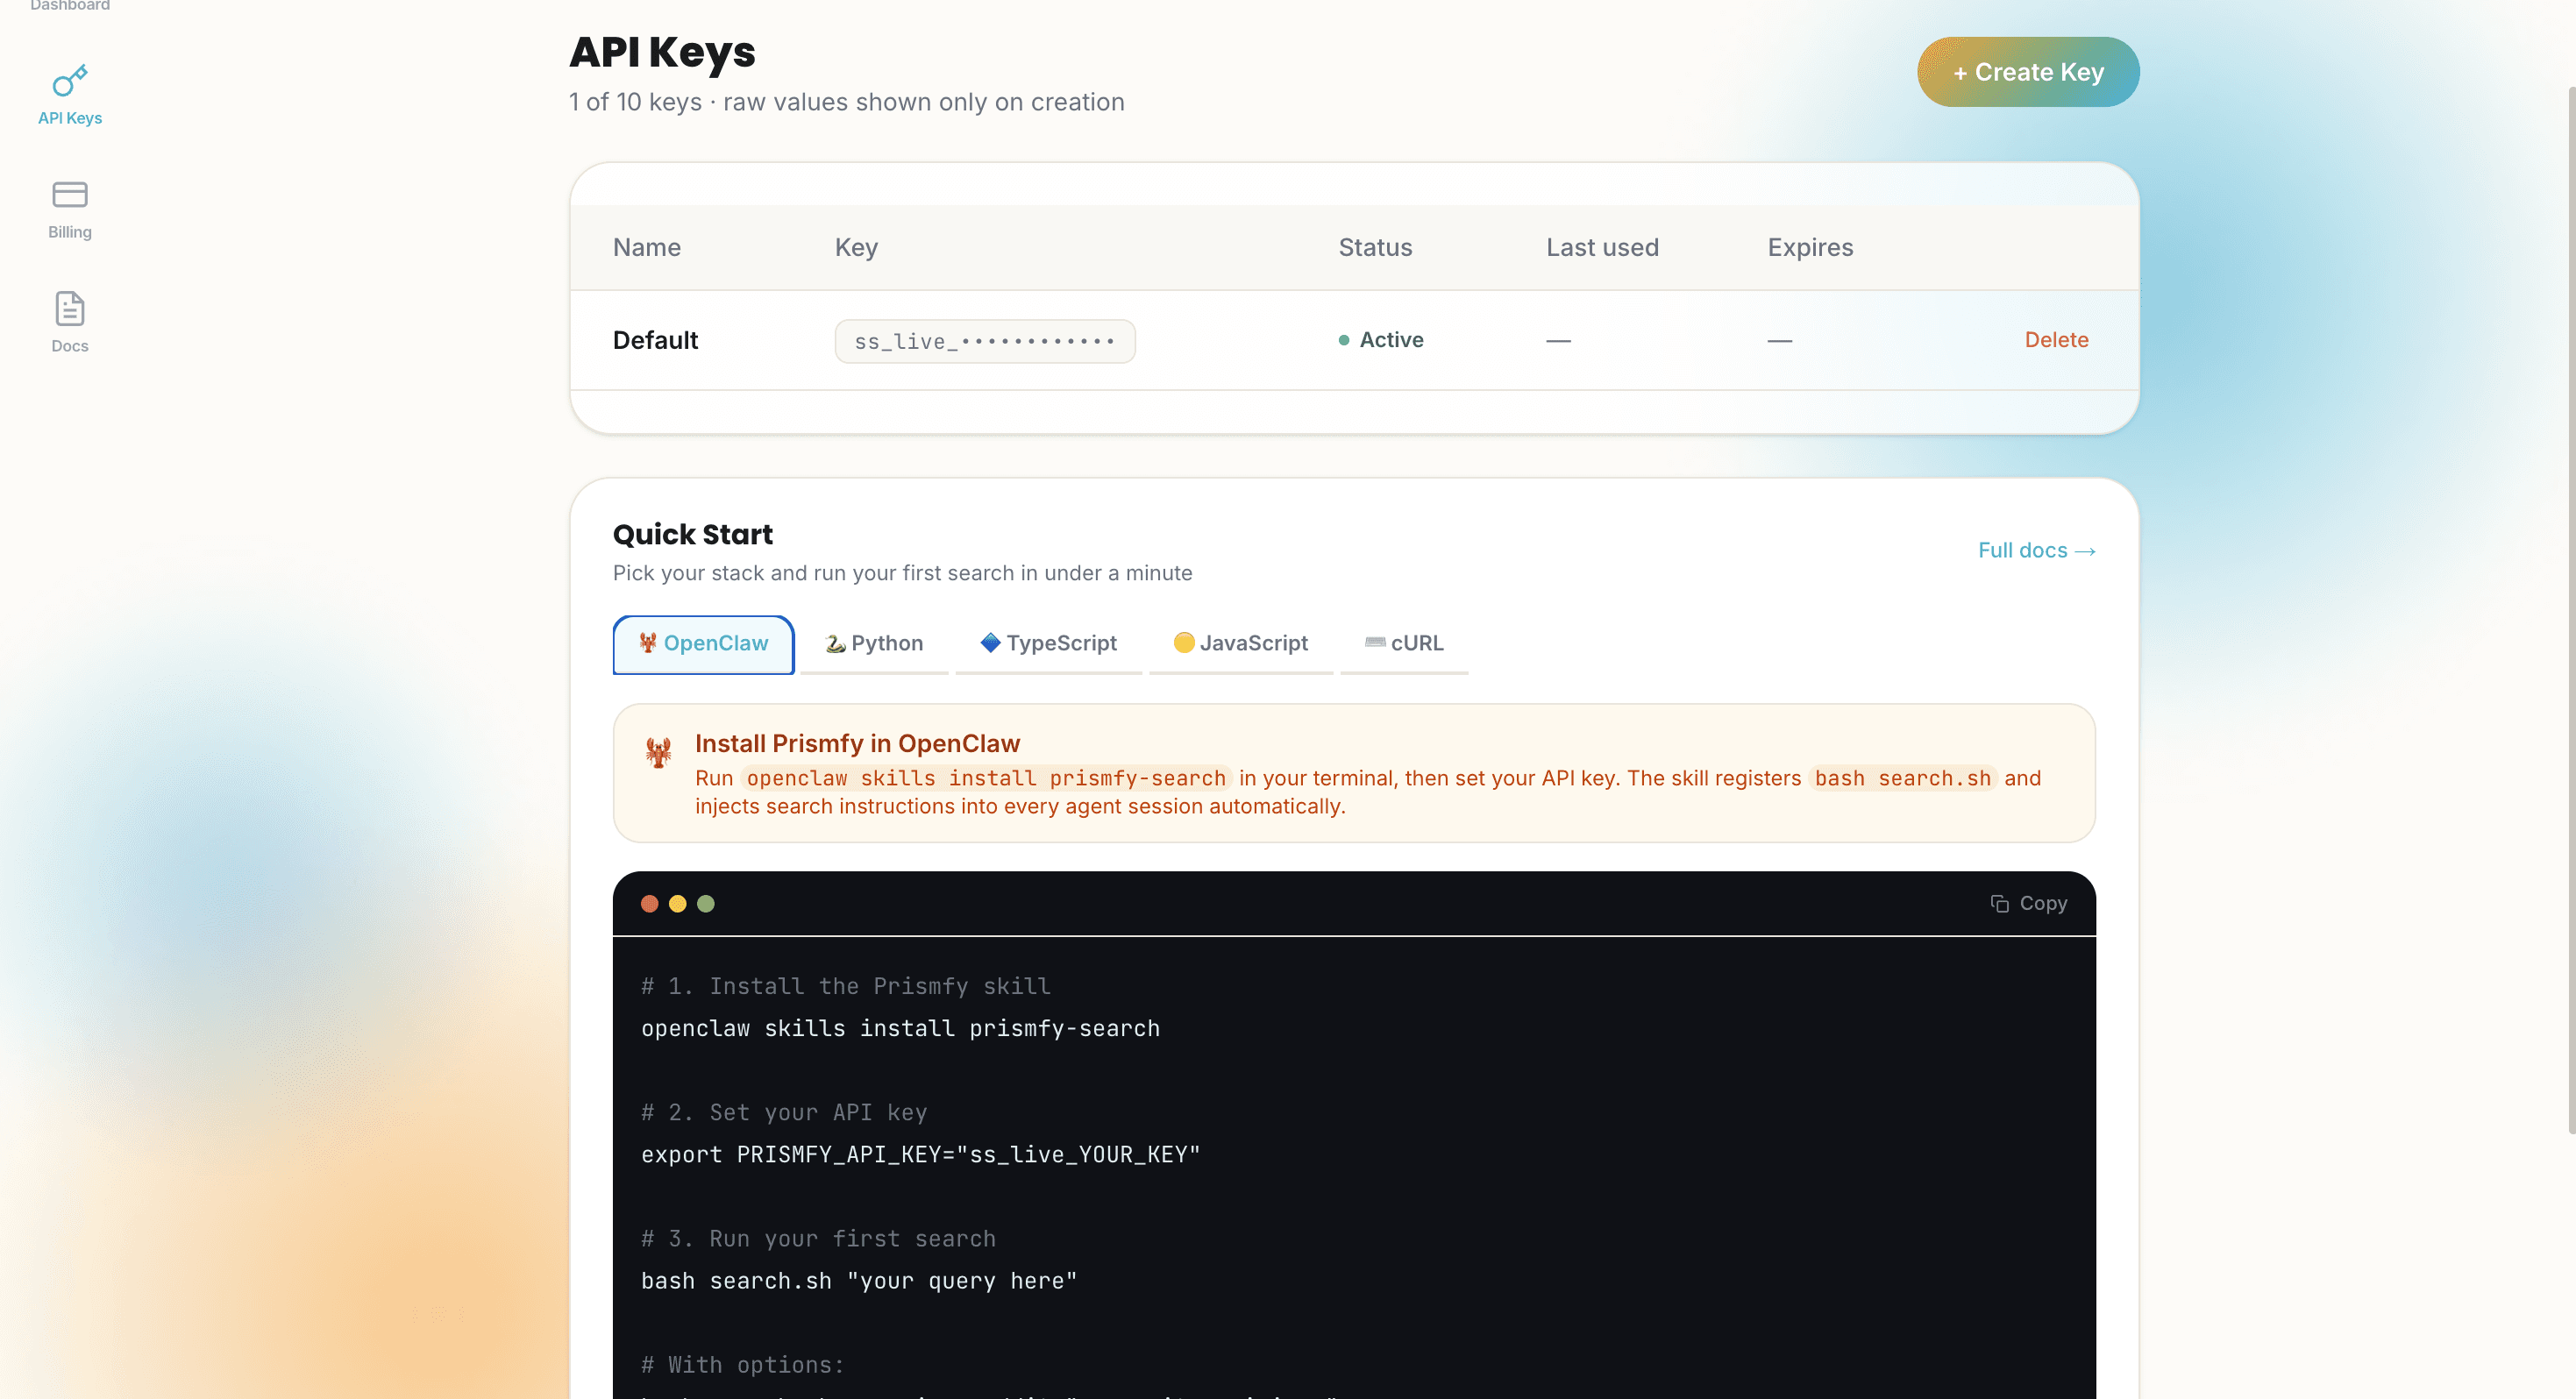Click the Name column header
Screen dimensions: 2576x1399
(647, 248)
